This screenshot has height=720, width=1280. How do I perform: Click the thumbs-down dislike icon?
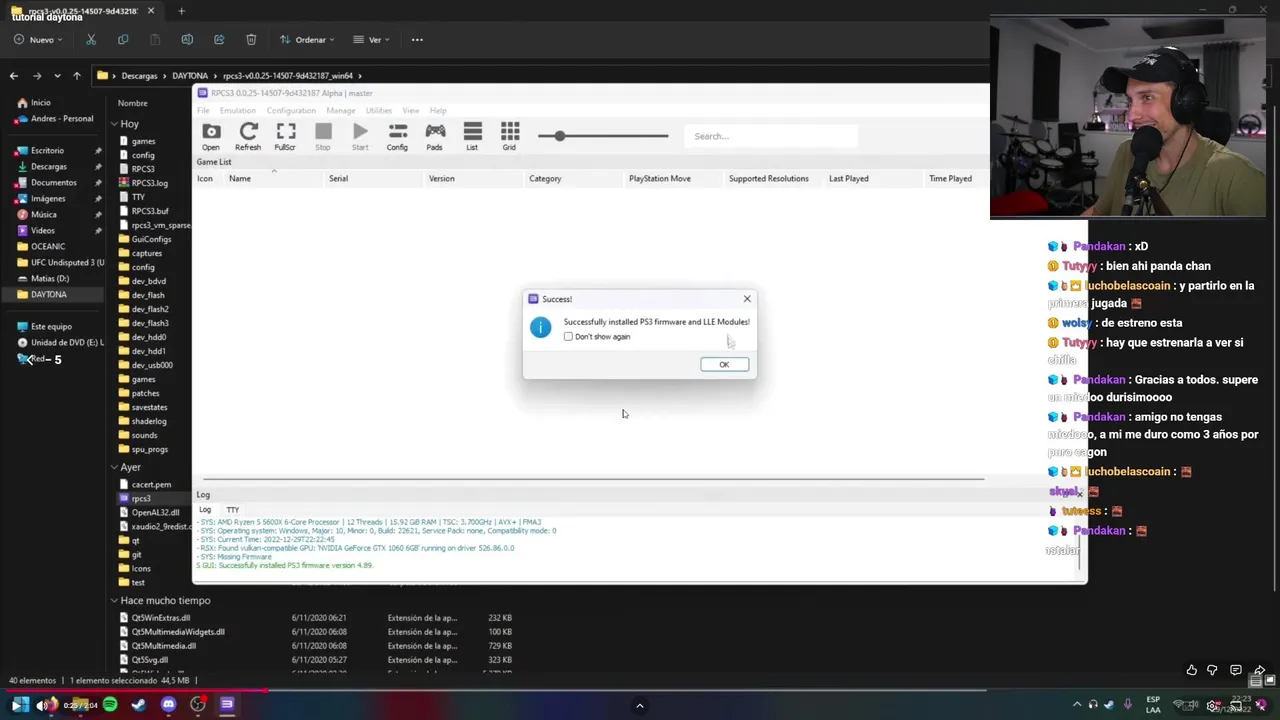tap(1212, 670)
